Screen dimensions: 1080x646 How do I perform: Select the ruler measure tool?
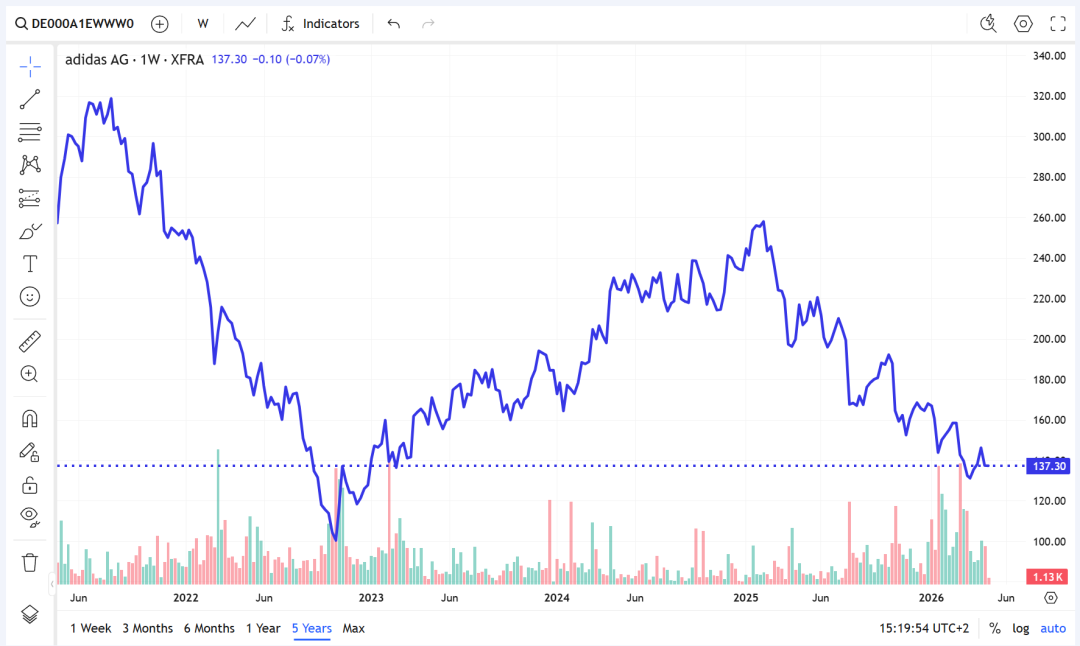click(x=30, y=342)
